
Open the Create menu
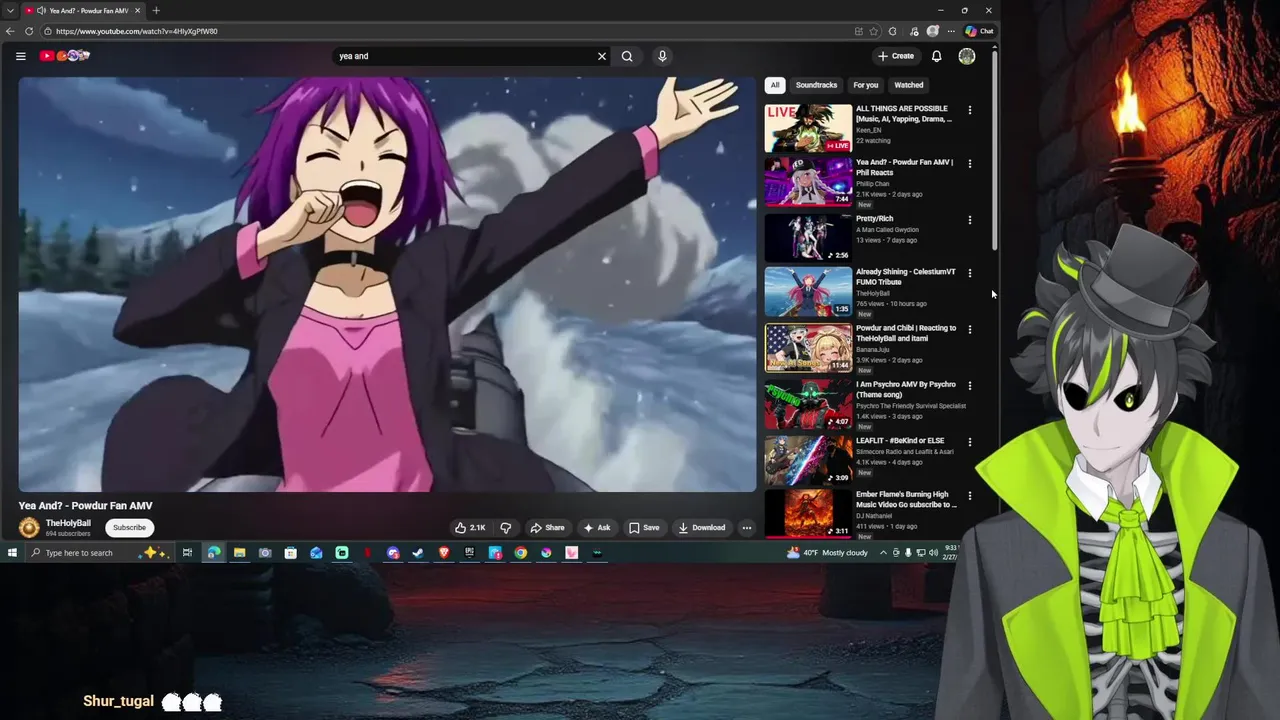[896, 56]
